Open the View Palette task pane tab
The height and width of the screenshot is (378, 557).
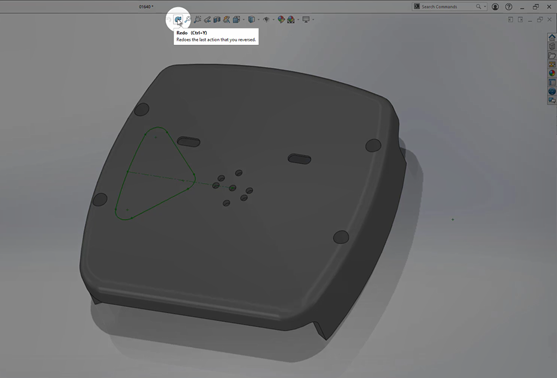[552, 64]
